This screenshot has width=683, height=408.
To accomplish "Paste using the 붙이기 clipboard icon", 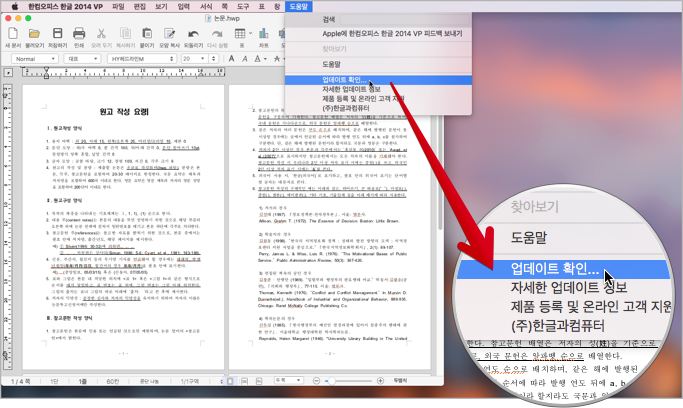I will click(147, 34).
